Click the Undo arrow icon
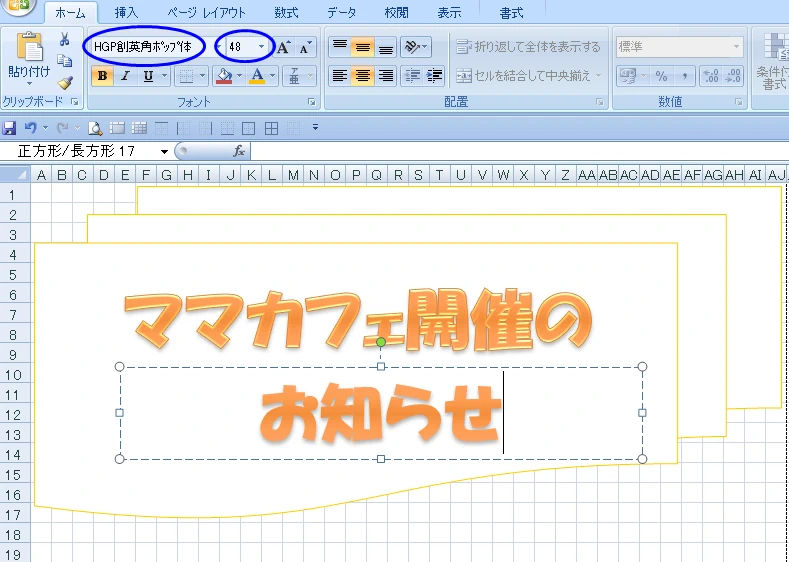Viewport: 789px width, 562px height. point(31,128)
